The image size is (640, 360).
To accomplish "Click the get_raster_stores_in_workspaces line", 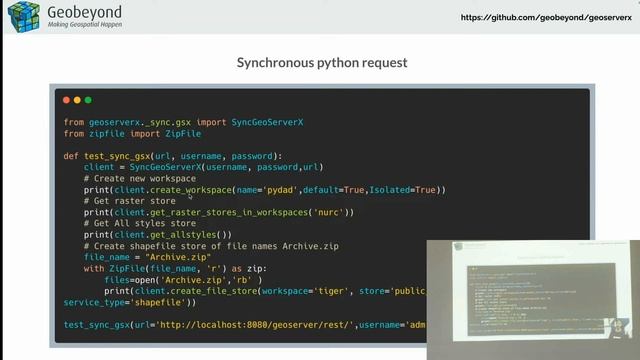I will coord(219,213).
